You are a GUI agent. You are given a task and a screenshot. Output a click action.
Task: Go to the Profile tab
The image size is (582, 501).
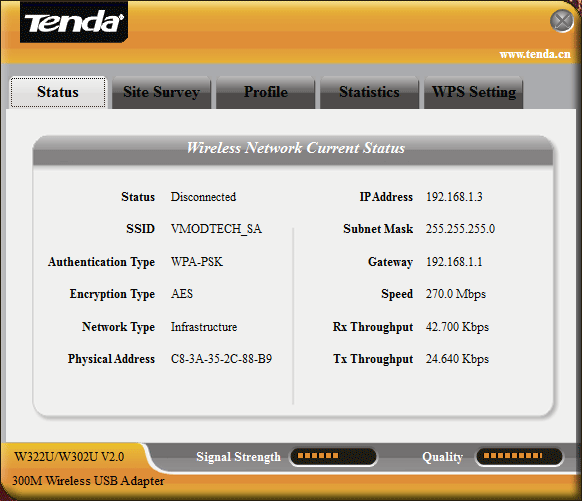(x=266, y=92)
